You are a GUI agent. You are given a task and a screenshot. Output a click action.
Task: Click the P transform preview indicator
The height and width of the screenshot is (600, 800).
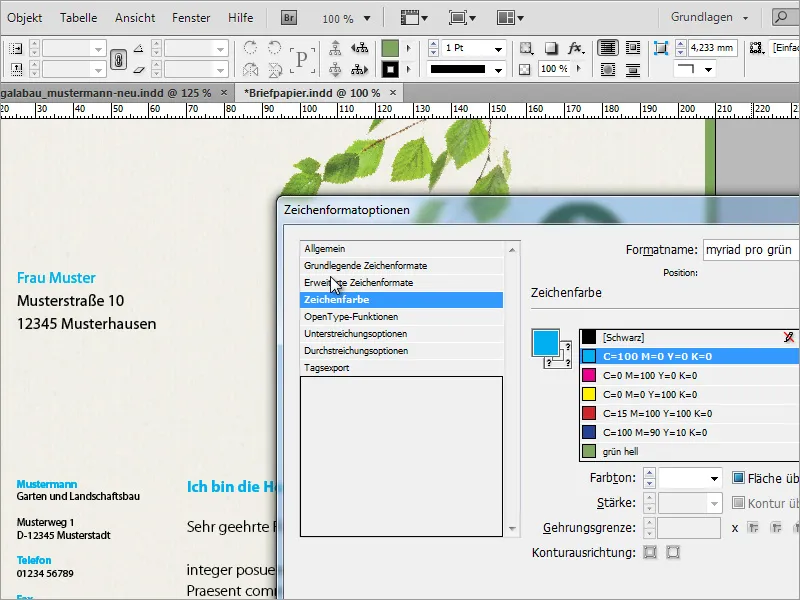click(302, 60)
